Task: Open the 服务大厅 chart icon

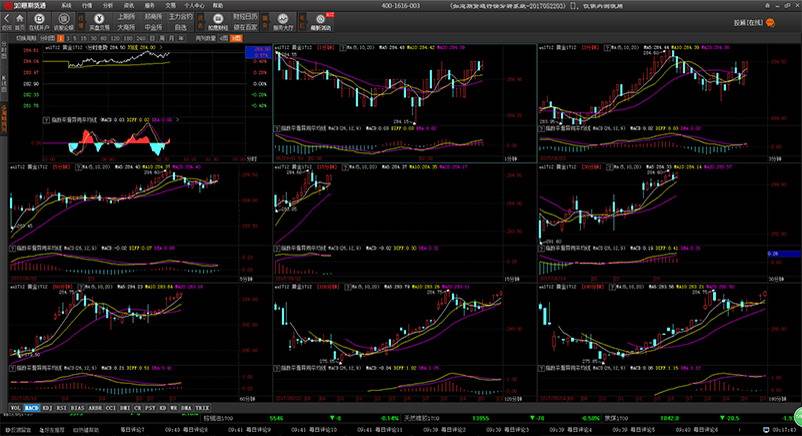Action: [283, 19]
